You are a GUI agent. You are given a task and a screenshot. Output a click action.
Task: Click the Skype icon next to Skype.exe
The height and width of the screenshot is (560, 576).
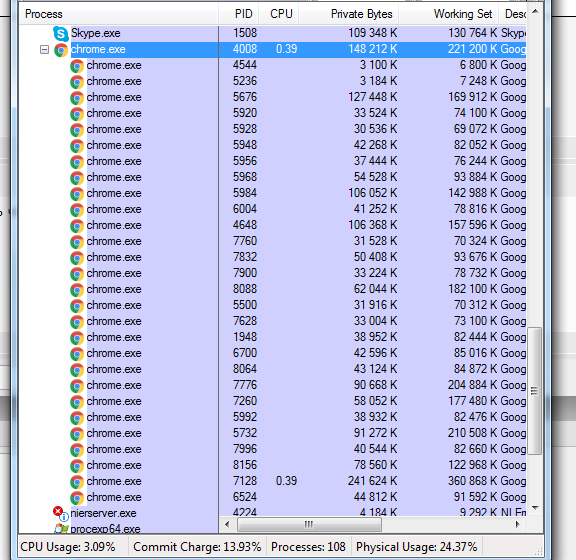pos(61,34)
